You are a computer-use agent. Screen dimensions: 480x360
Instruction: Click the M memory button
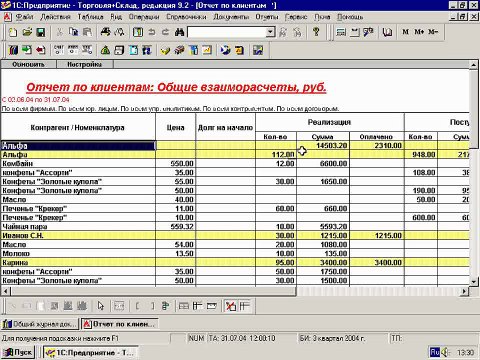tap(406, 32)
